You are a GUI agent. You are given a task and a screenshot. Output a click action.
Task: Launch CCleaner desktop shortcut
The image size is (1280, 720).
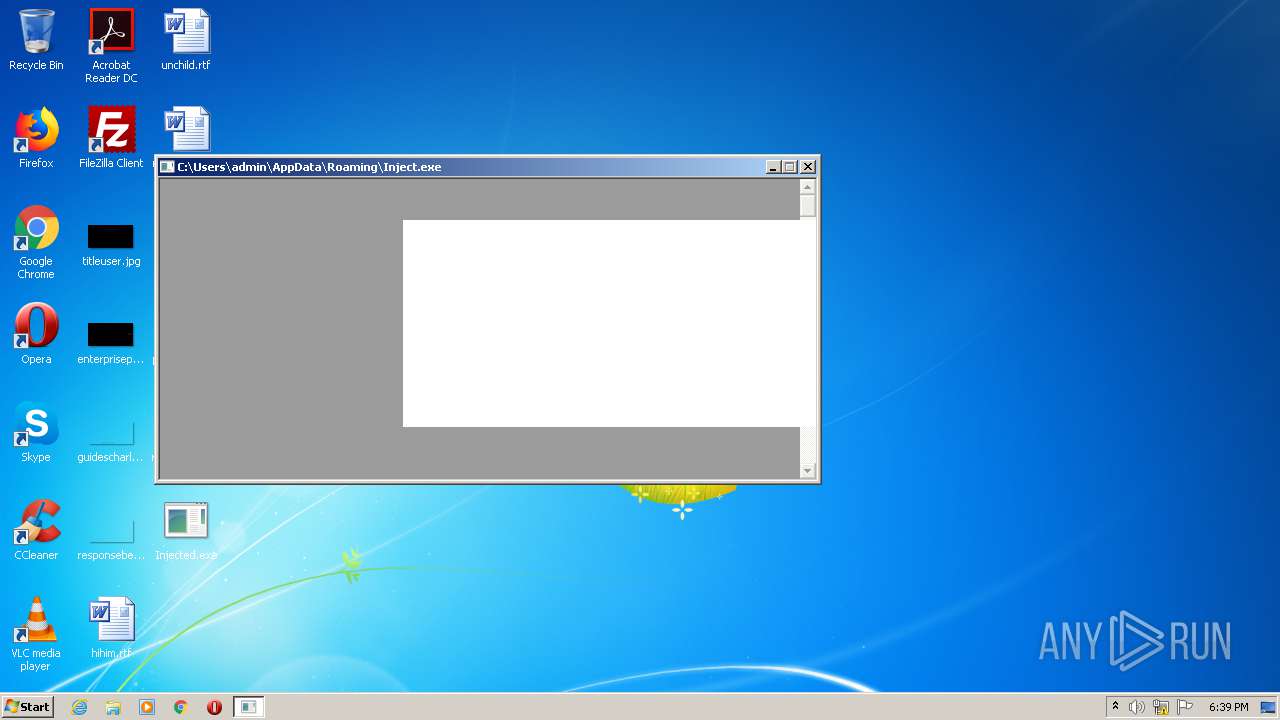[x=36, y=530]
